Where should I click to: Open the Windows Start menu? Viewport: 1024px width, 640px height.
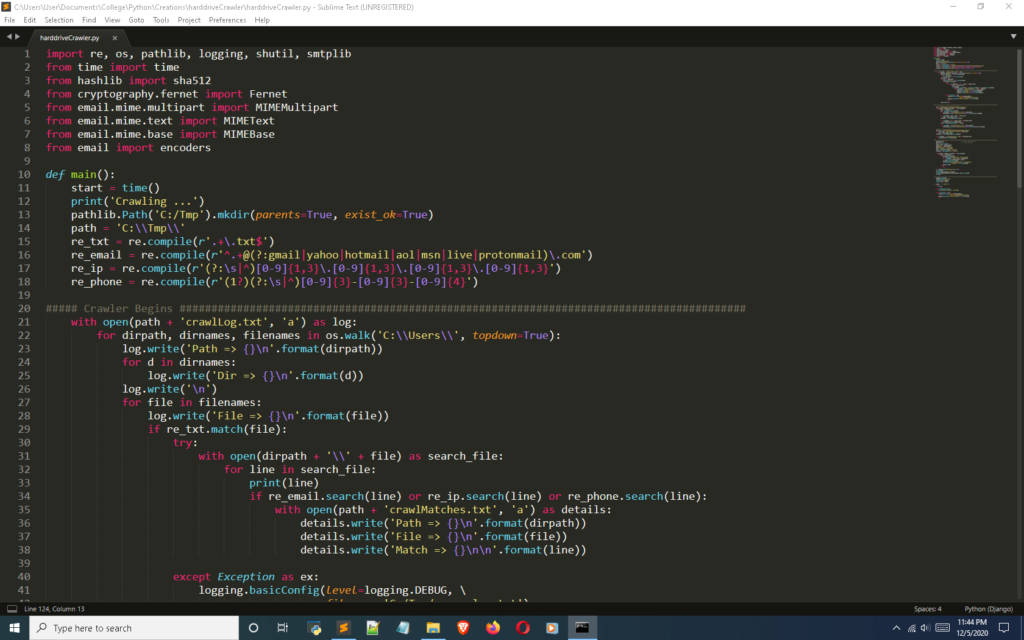(x=14, y=628)
